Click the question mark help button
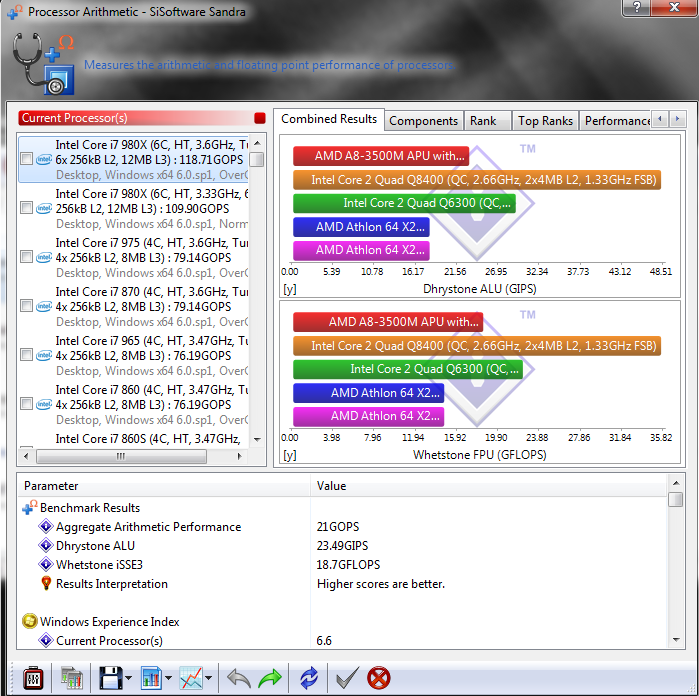This screenshot has height=696, width=699. tap(636, 7)
